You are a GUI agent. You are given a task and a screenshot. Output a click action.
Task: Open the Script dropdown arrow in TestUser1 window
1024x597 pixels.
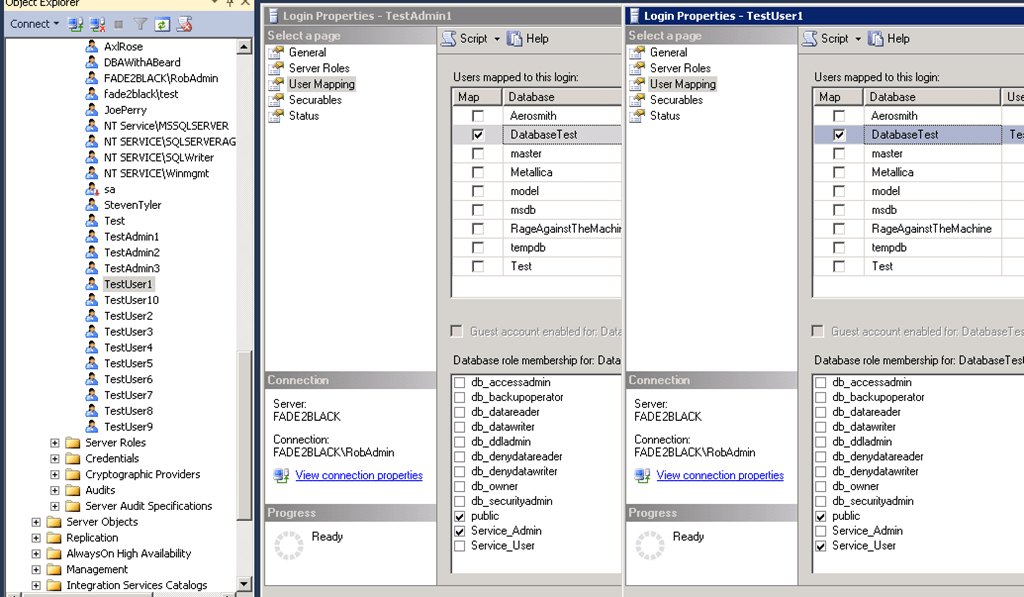click(x=858, y=39)
